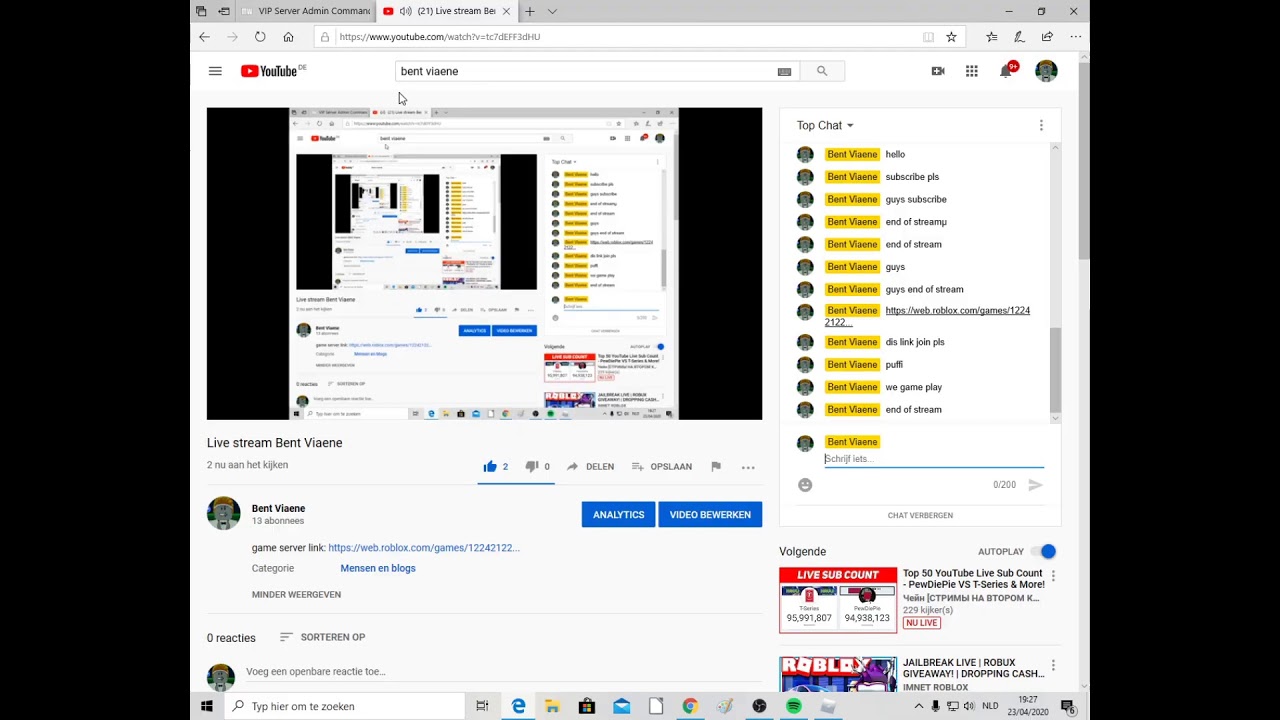
Task: Set these tabs aside
Action: pos(223,11)
